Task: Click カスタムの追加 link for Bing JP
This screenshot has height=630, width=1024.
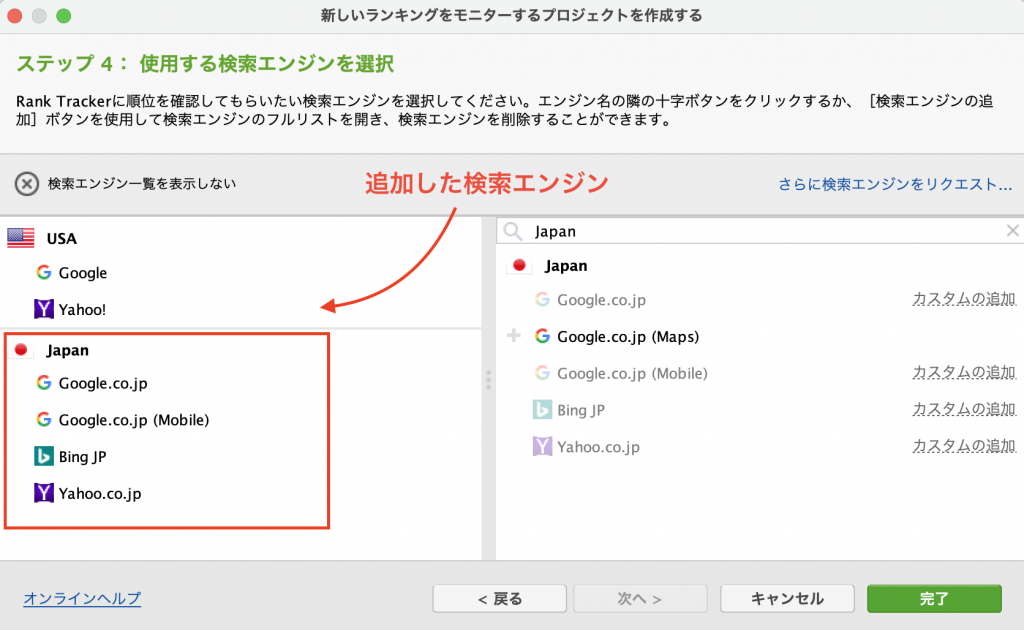Action: 964,409
